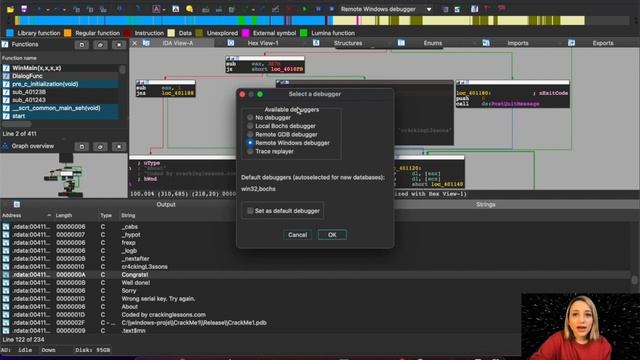640x360 pixels.
Task: Select the No debugger radio button
Action: click(250, 118)
